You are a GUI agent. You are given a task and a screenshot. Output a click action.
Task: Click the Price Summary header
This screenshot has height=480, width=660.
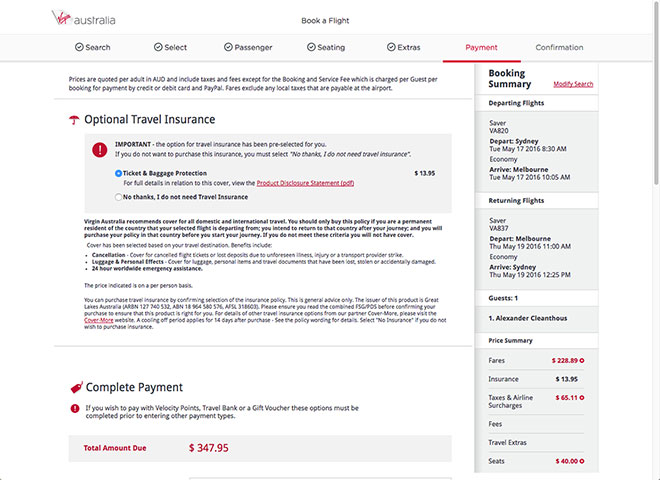(x=510, y=341)
